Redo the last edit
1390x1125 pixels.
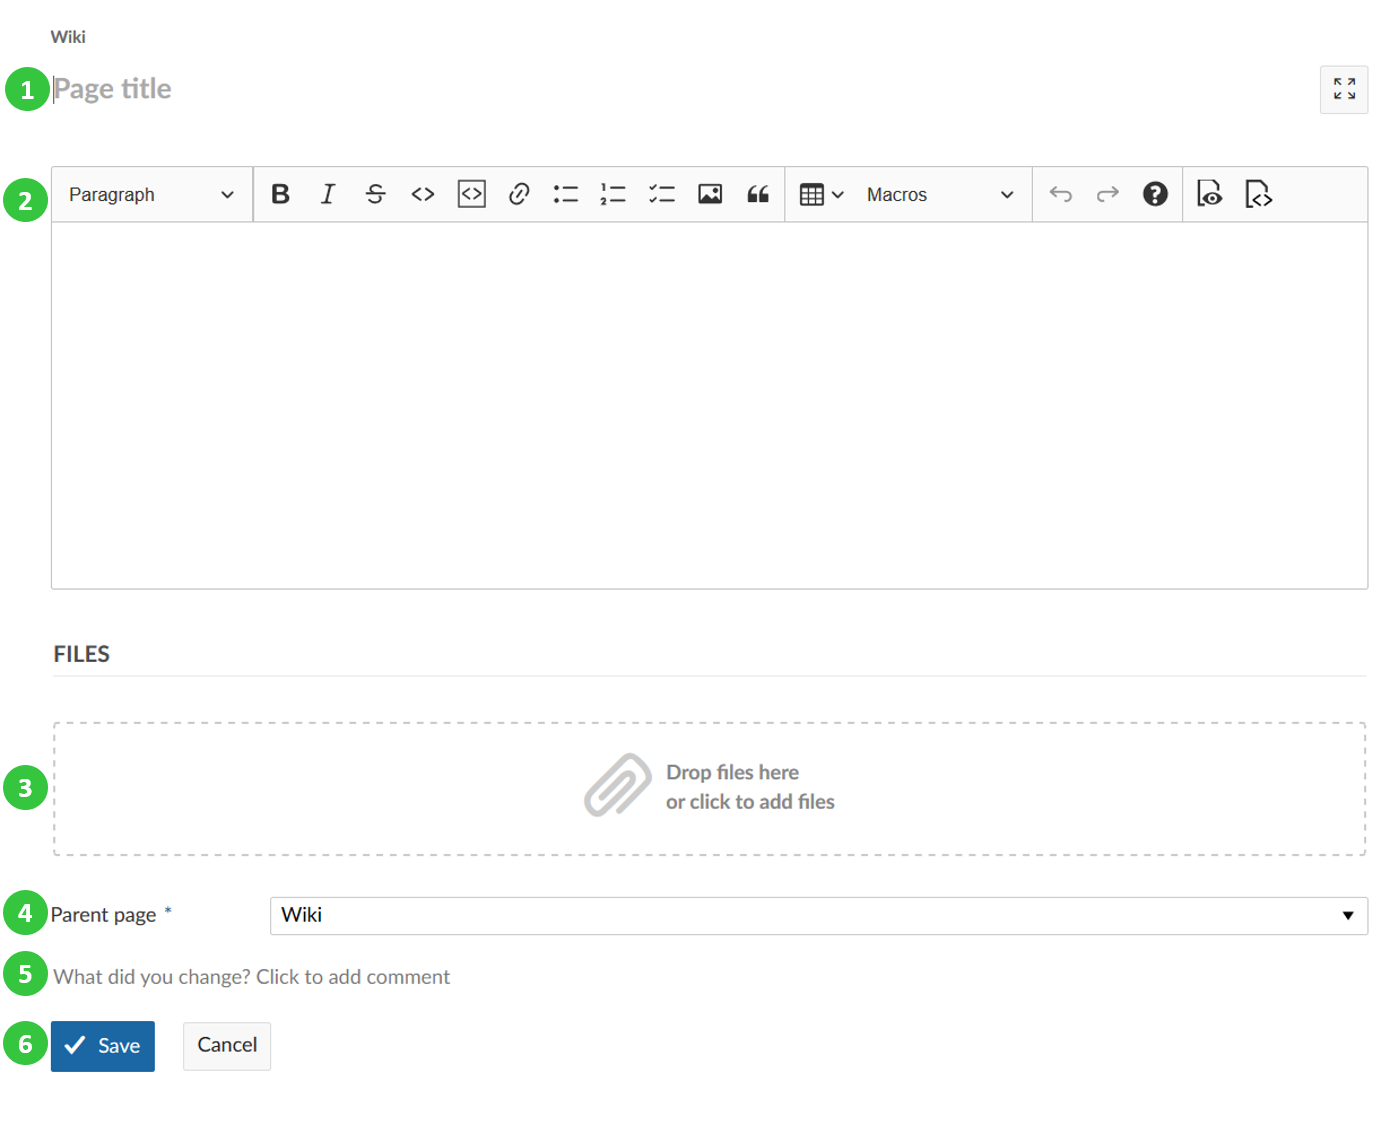pyautogui.click(x=1107, y=194)
